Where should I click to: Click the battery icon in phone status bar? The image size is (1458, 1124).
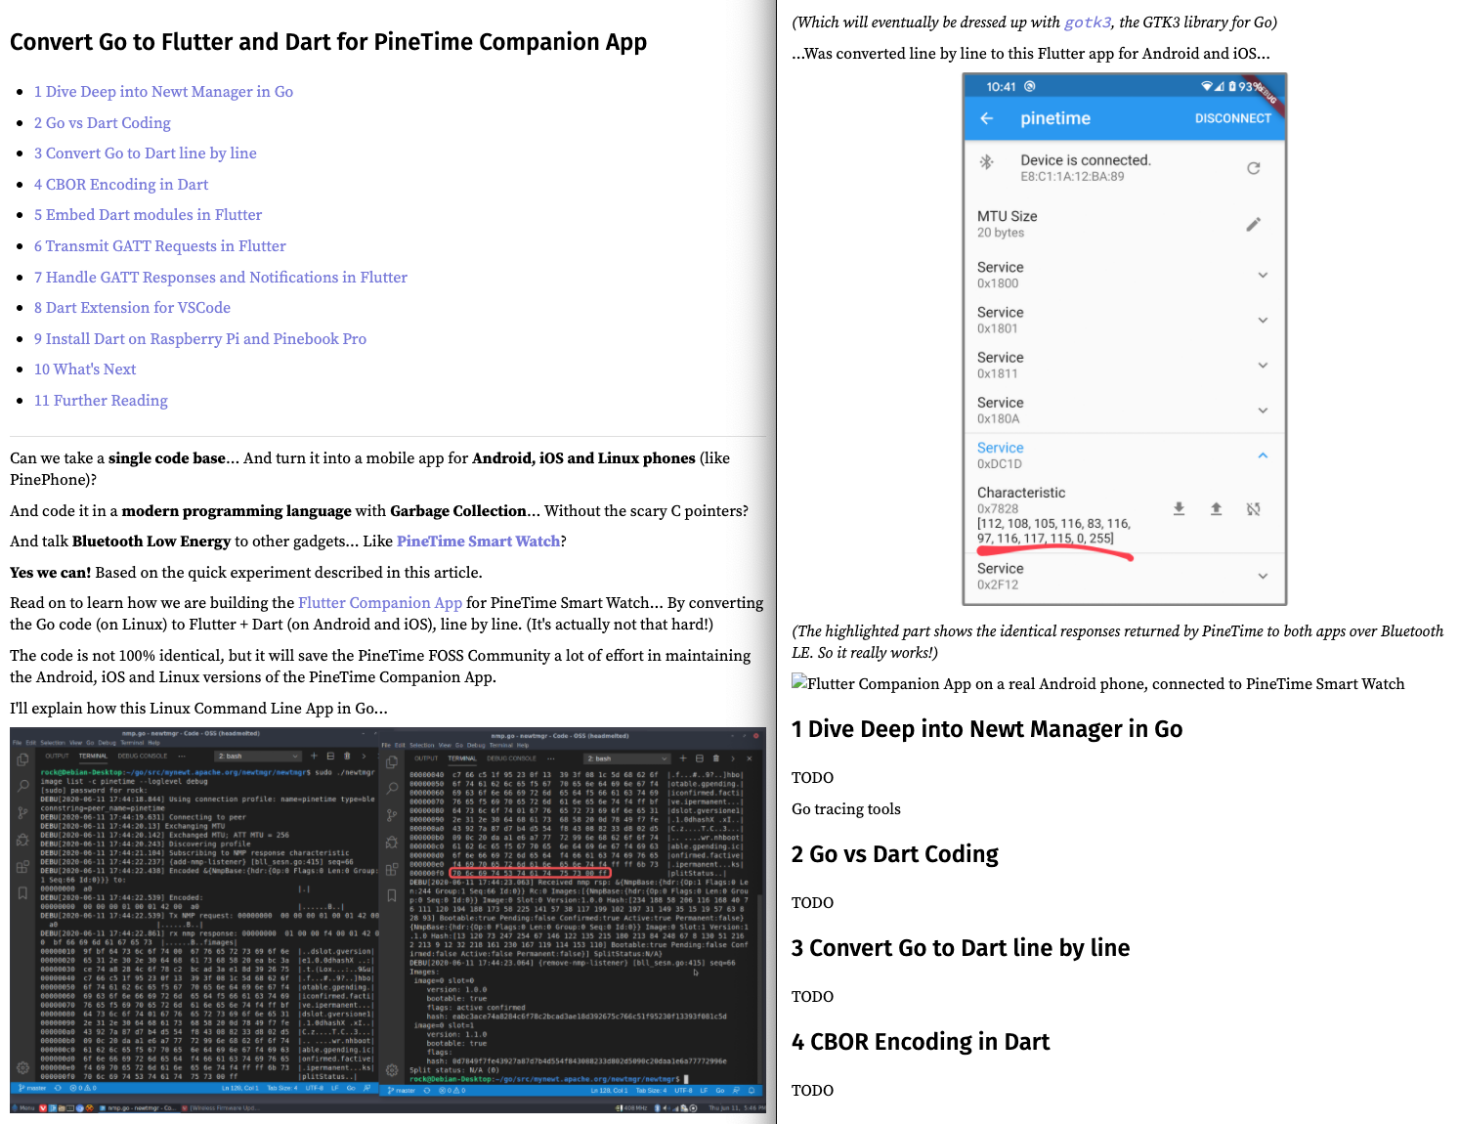pos(1232,87)
